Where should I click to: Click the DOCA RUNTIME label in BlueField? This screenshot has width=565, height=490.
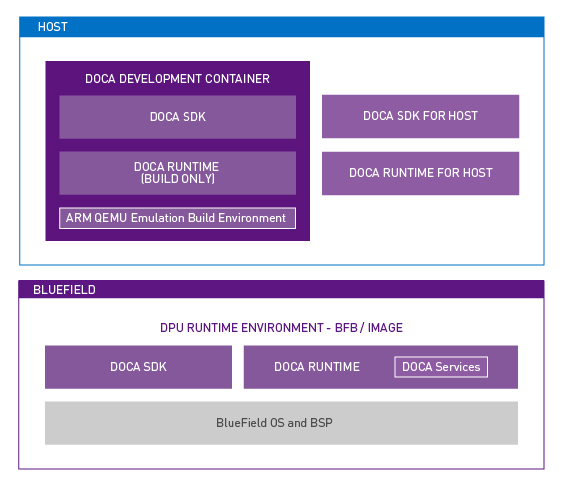pos(317,367)
